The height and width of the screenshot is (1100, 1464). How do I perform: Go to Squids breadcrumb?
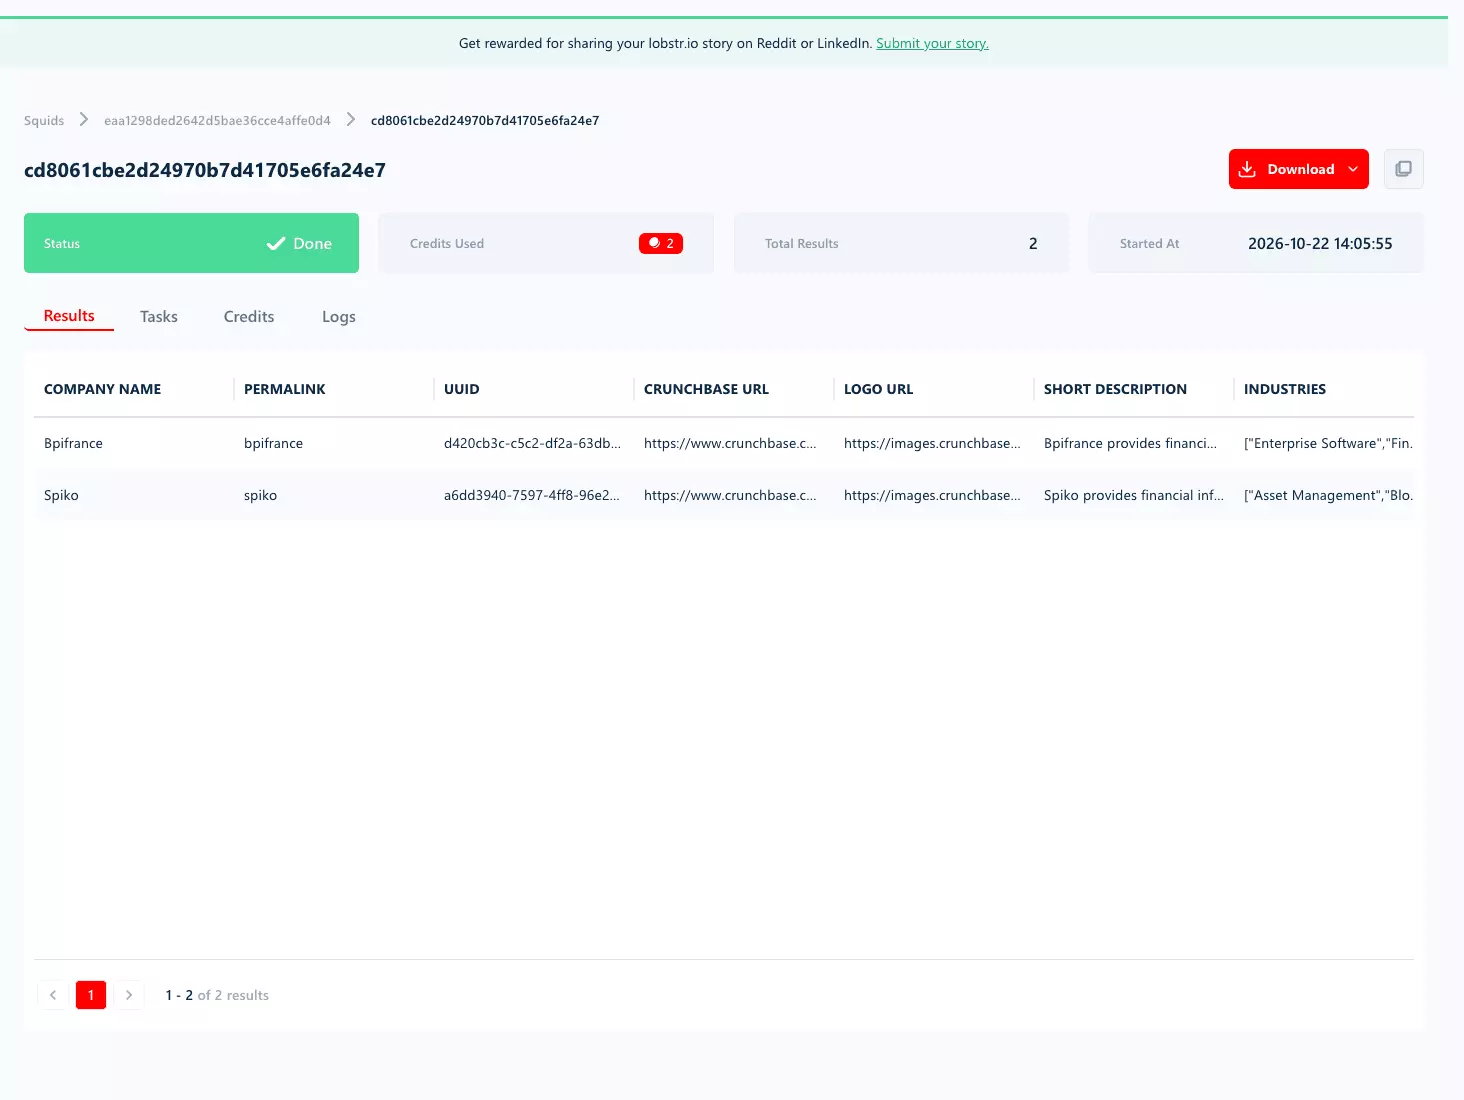(44, 120)
